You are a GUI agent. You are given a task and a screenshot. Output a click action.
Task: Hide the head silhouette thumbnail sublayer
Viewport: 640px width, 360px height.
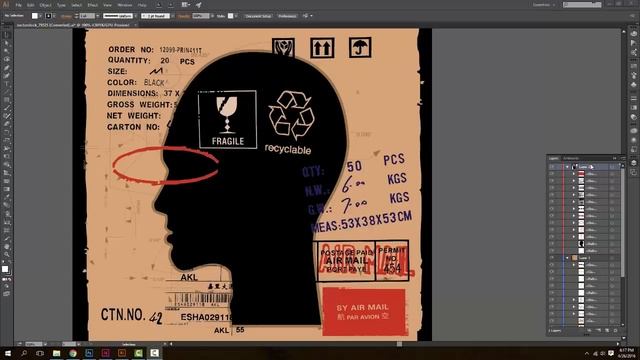point(552,244)
